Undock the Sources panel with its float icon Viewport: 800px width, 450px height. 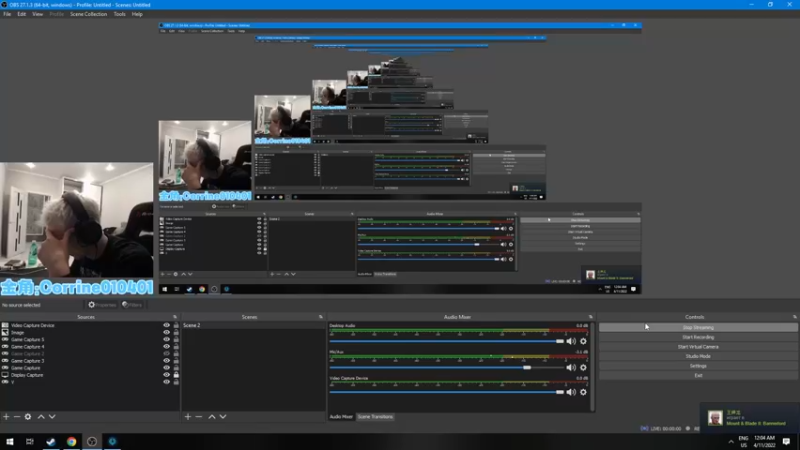pos(175,317)
